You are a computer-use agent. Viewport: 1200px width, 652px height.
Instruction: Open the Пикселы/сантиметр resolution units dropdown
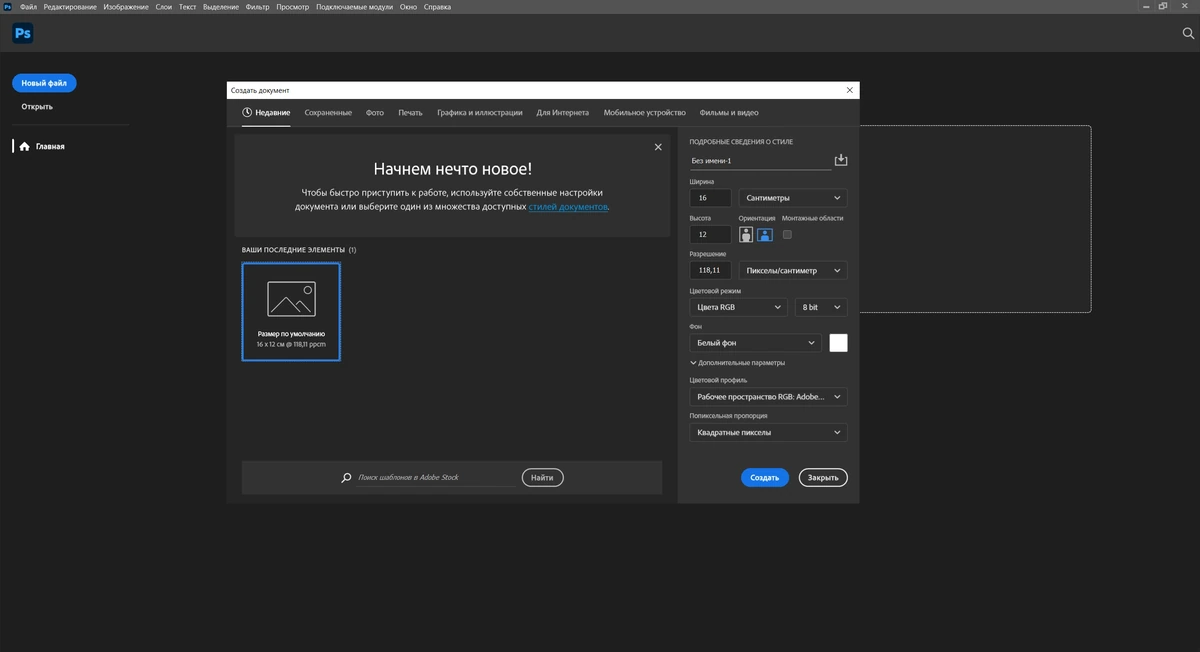click(792, 270)
